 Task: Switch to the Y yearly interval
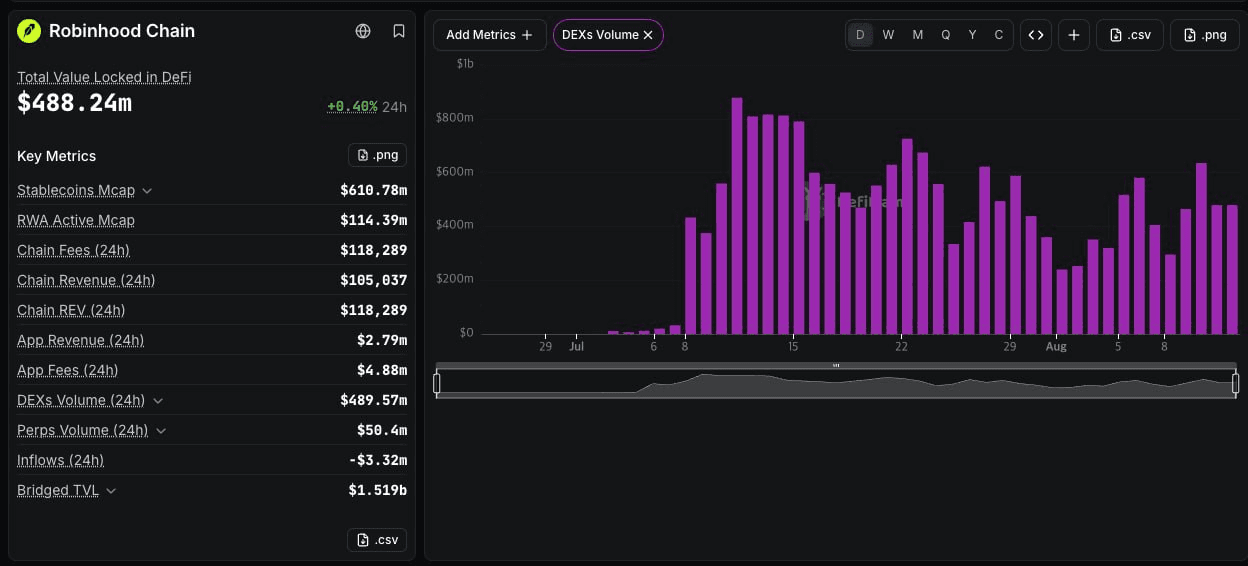pos(972,35)
